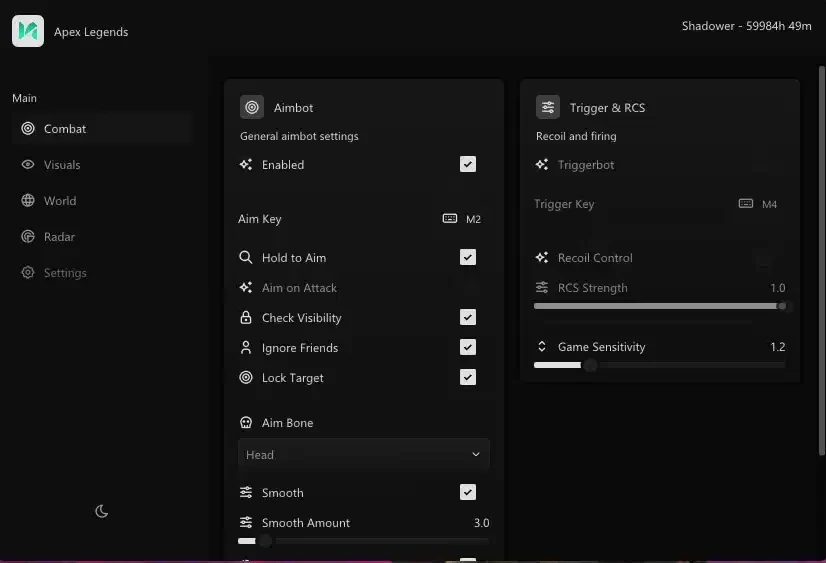Viewport: 826px width, 563px height.
Task: Click the green app logo icon
Action: (28, 31)
